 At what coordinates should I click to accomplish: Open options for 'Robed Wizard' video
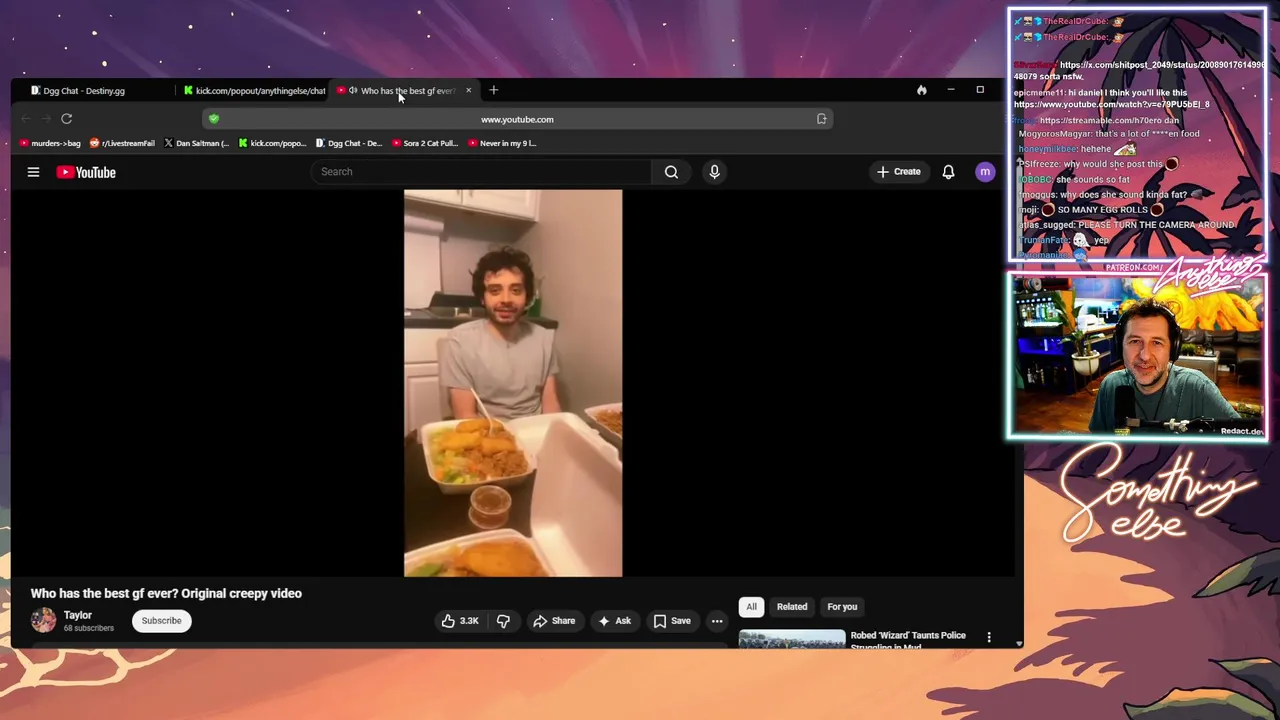[x=989, y=637]
